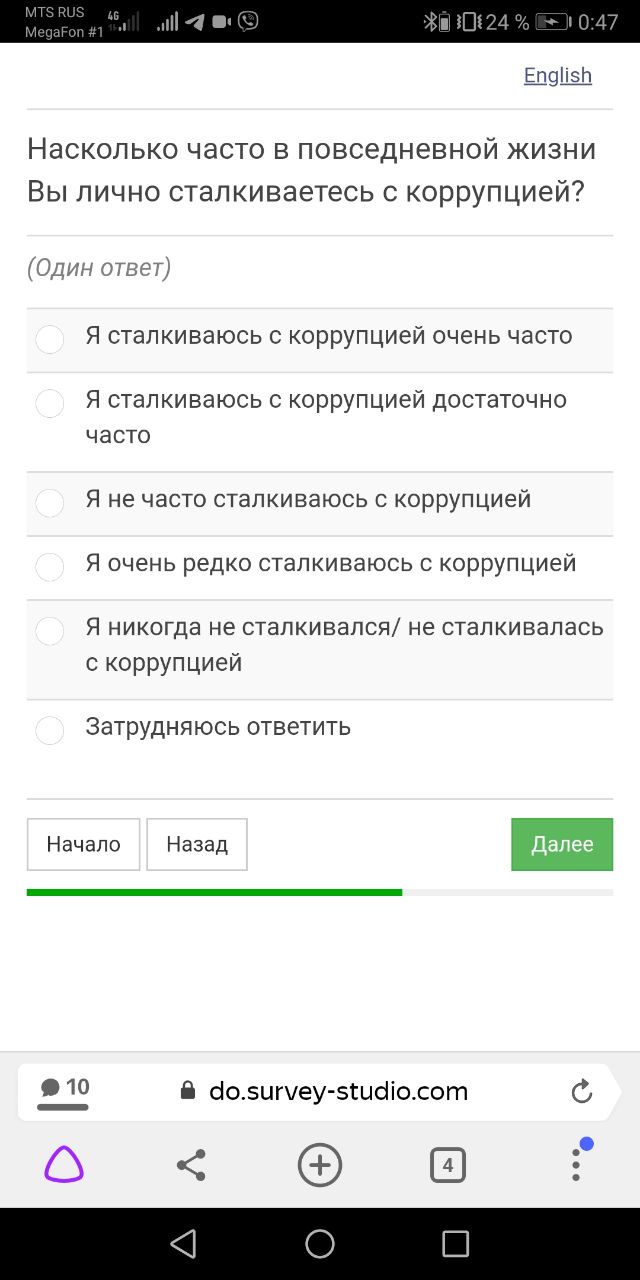Select 'Я очень редко сталкиваюсь с коррупцией'

tap(50, 567)
